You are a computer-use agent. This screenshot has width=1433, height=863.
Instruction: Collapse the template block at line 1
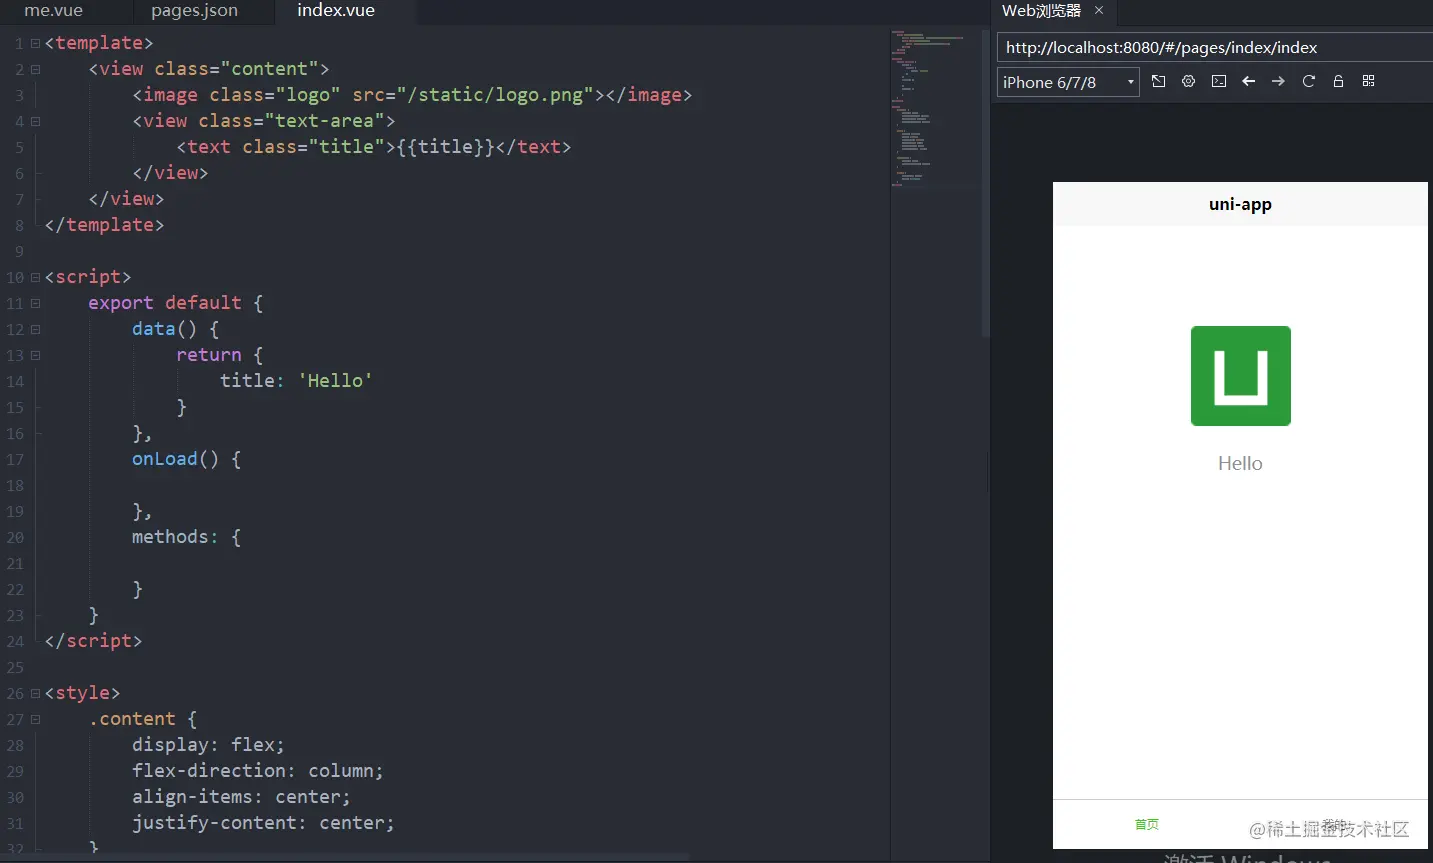pos(35,43)
